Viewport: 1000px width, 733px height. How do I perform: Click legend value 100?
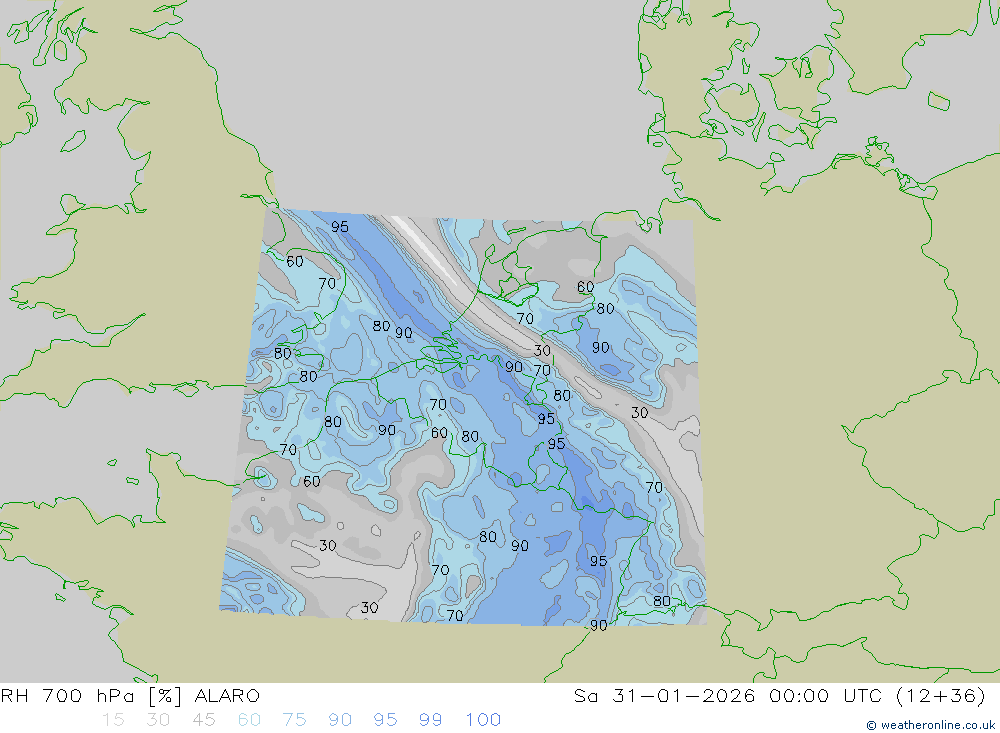(x=483, y=720)
